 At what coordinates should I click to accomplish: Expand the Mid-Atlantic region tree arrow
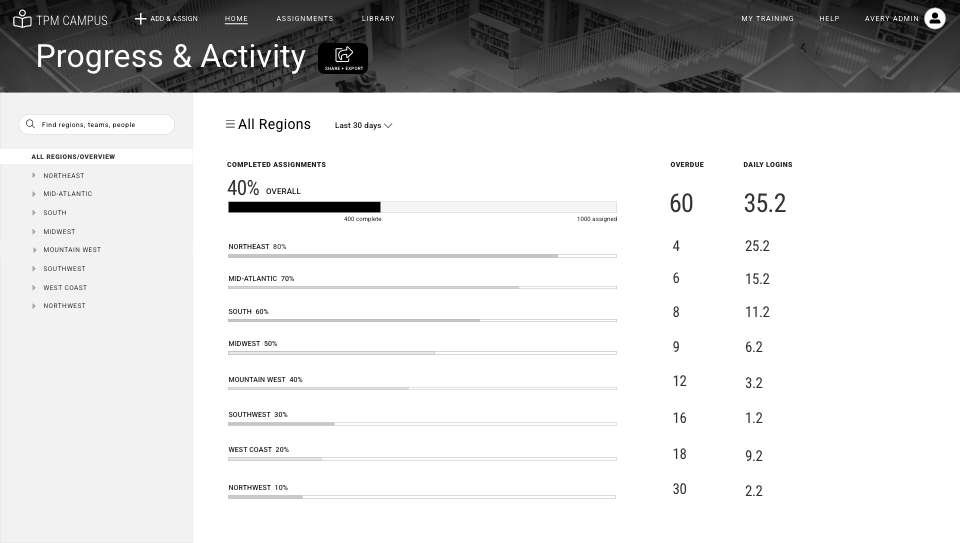tap(34, 193)
